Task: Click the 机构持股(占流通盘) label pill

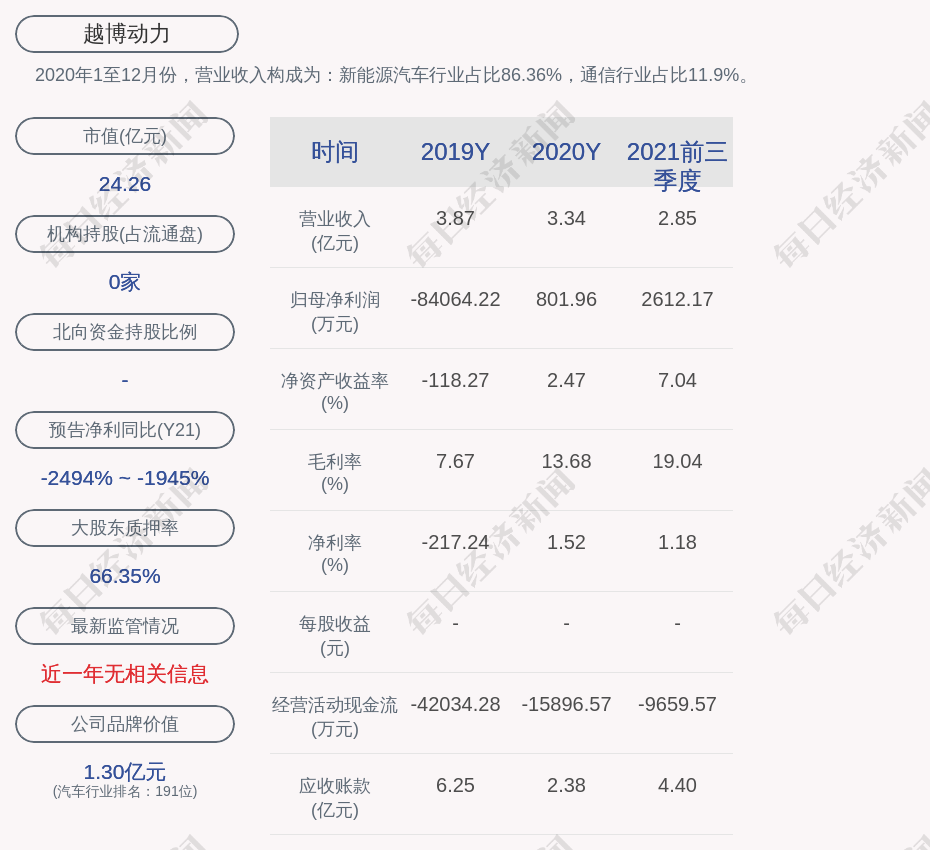Action: [x=125, y=234]
